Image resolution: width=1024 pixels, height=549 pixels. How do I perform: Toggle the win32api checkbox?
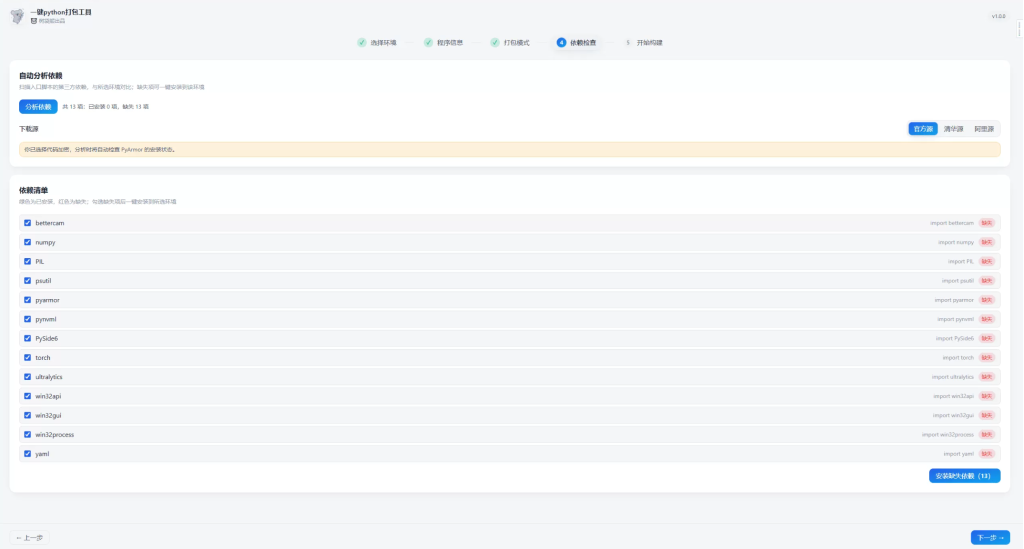[27, 396]
